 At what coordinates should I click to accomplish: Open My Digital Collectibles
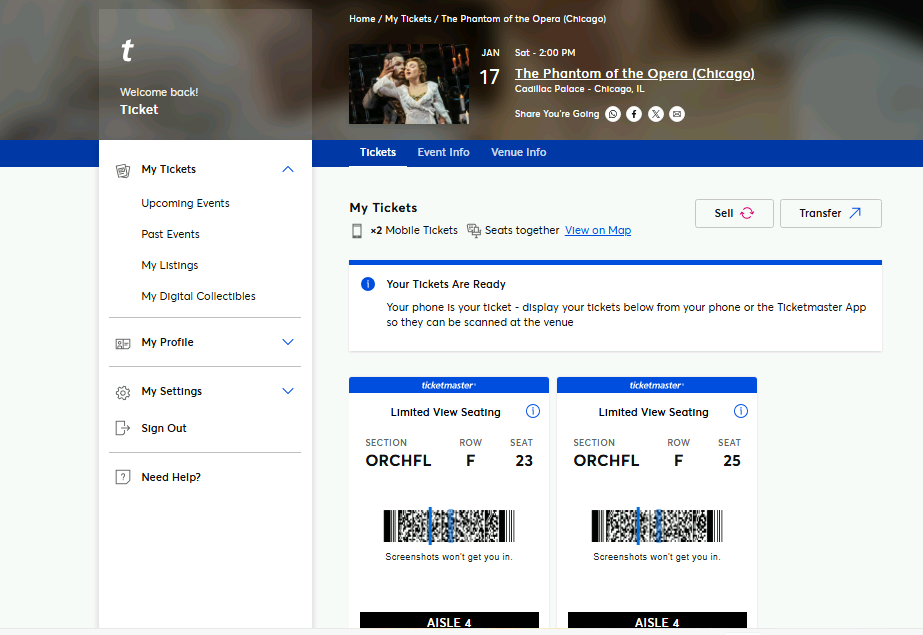click(198, 296)
